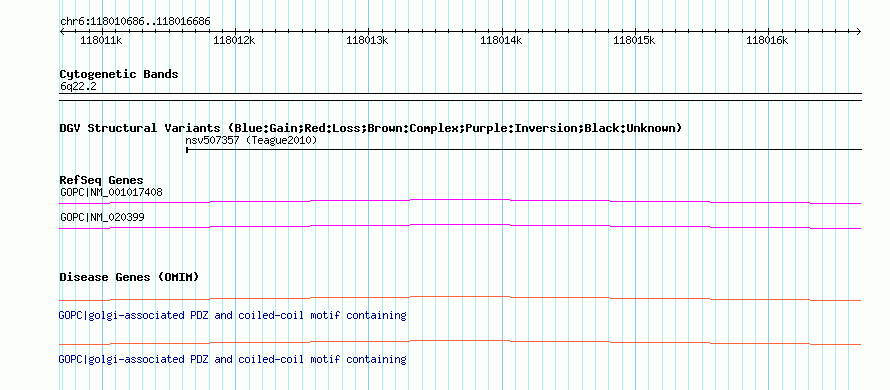Click the 6q22.2 cytogenetic band bar
The image size is (890, 390).
(x=460, y=97)
